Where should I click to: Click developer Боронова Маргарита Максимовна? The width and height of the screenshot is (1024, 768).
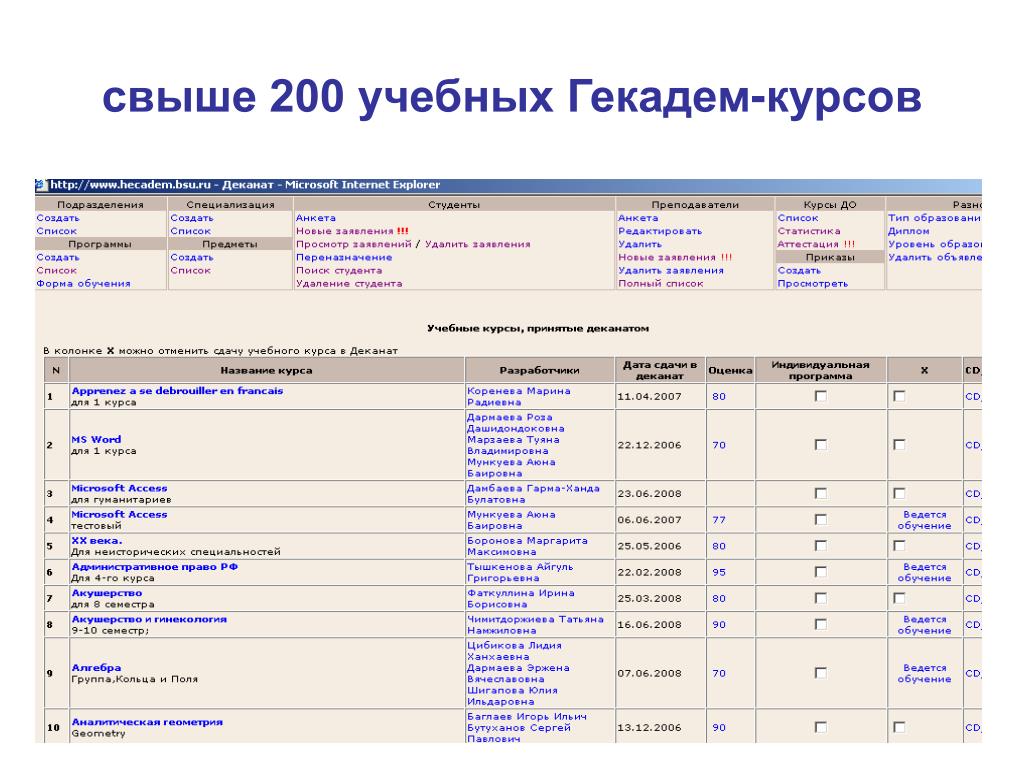pos(527,546)
